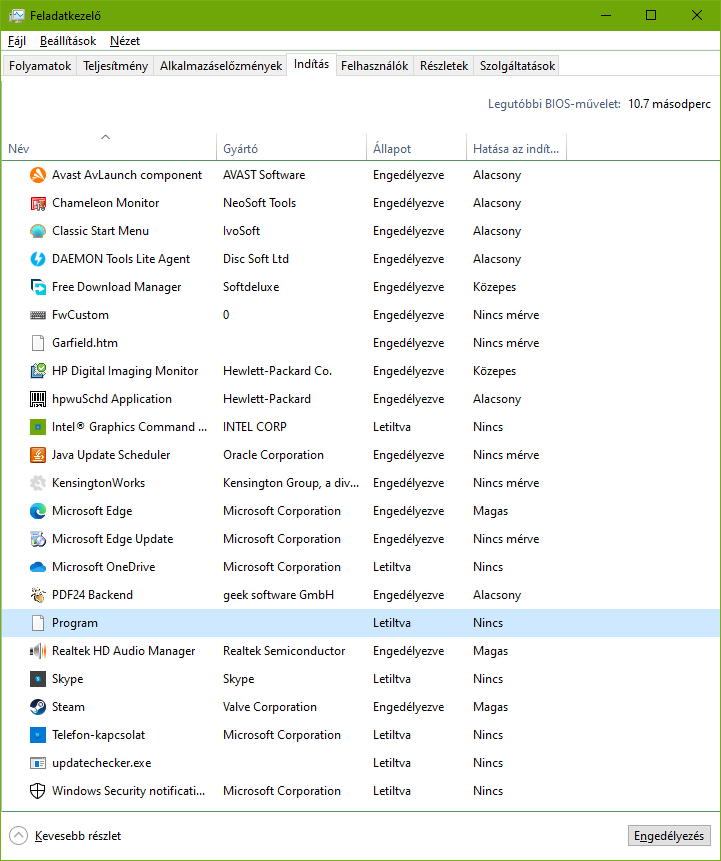Click the DAEMON Tools Lite Agent icon

click(38, 259)
